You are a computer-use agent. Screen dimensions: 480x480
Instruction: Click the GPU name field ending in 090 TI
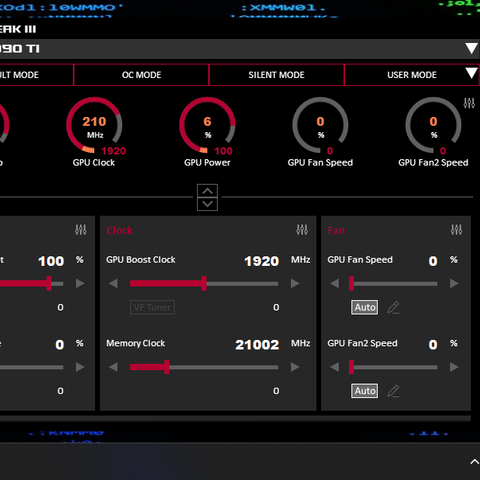[240, 49]
